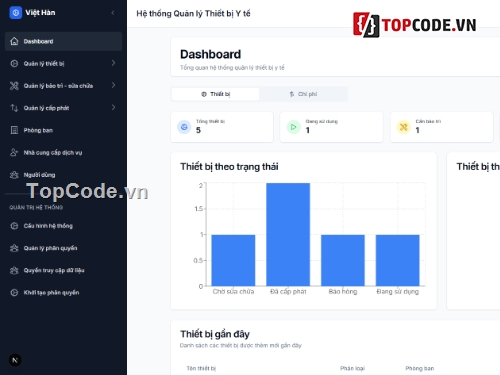Click the Quản lý bảo trì wrench icon
The width and height of the screenshot is (500, 375).
pyautogui.click(x=14, y=86)
